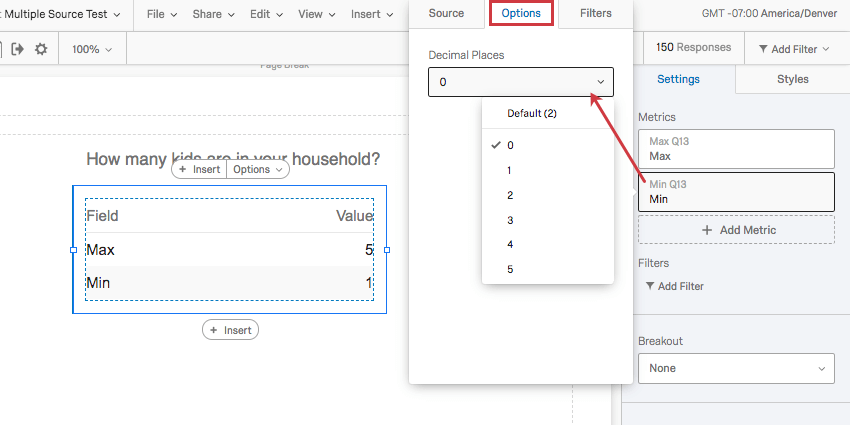This screenshot has width=850, height=425.
Task: Click the plus Insert button above the table
Action: click(x=199, y=169)
